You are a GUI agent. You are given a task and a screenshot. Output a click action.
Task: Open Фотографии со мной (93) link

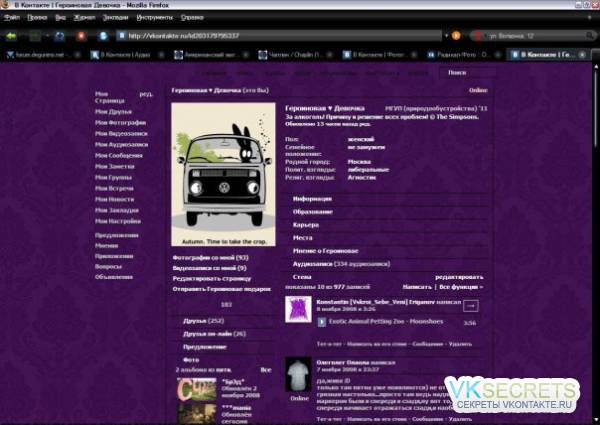[x=210, y=257]
